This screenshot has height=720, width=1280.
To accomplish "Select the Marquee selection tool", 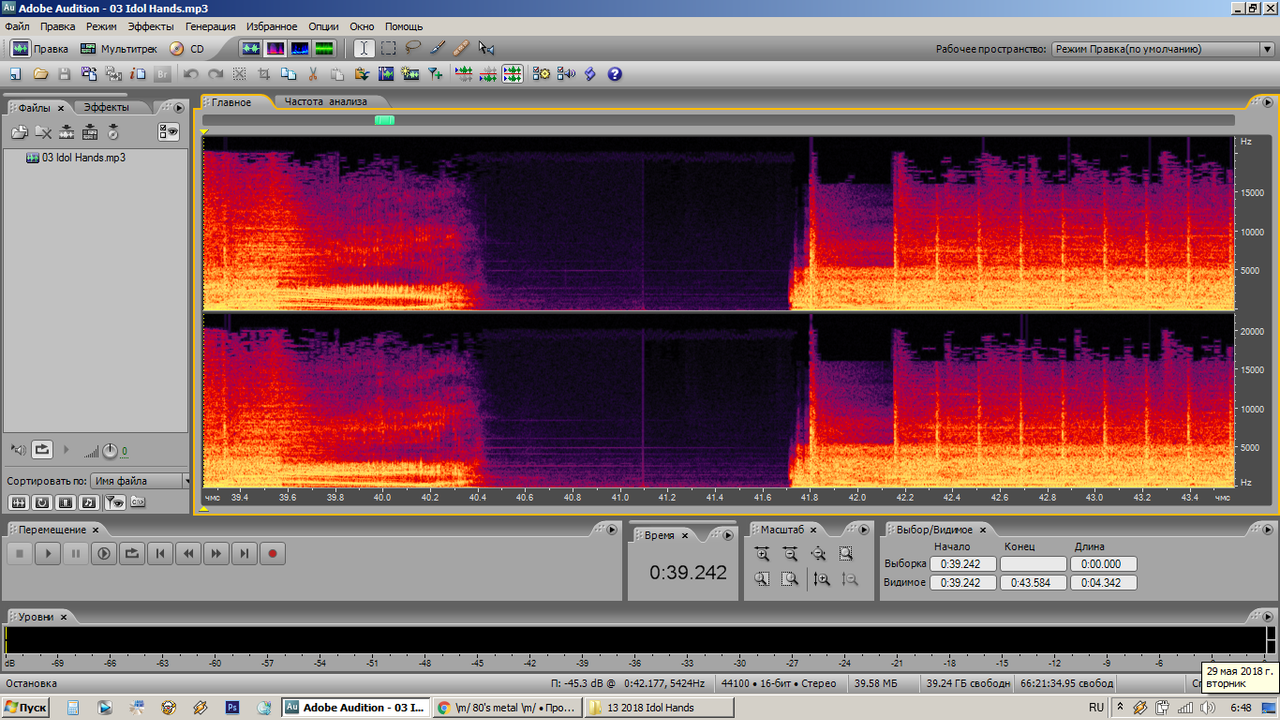I will [x=388, y=48].
